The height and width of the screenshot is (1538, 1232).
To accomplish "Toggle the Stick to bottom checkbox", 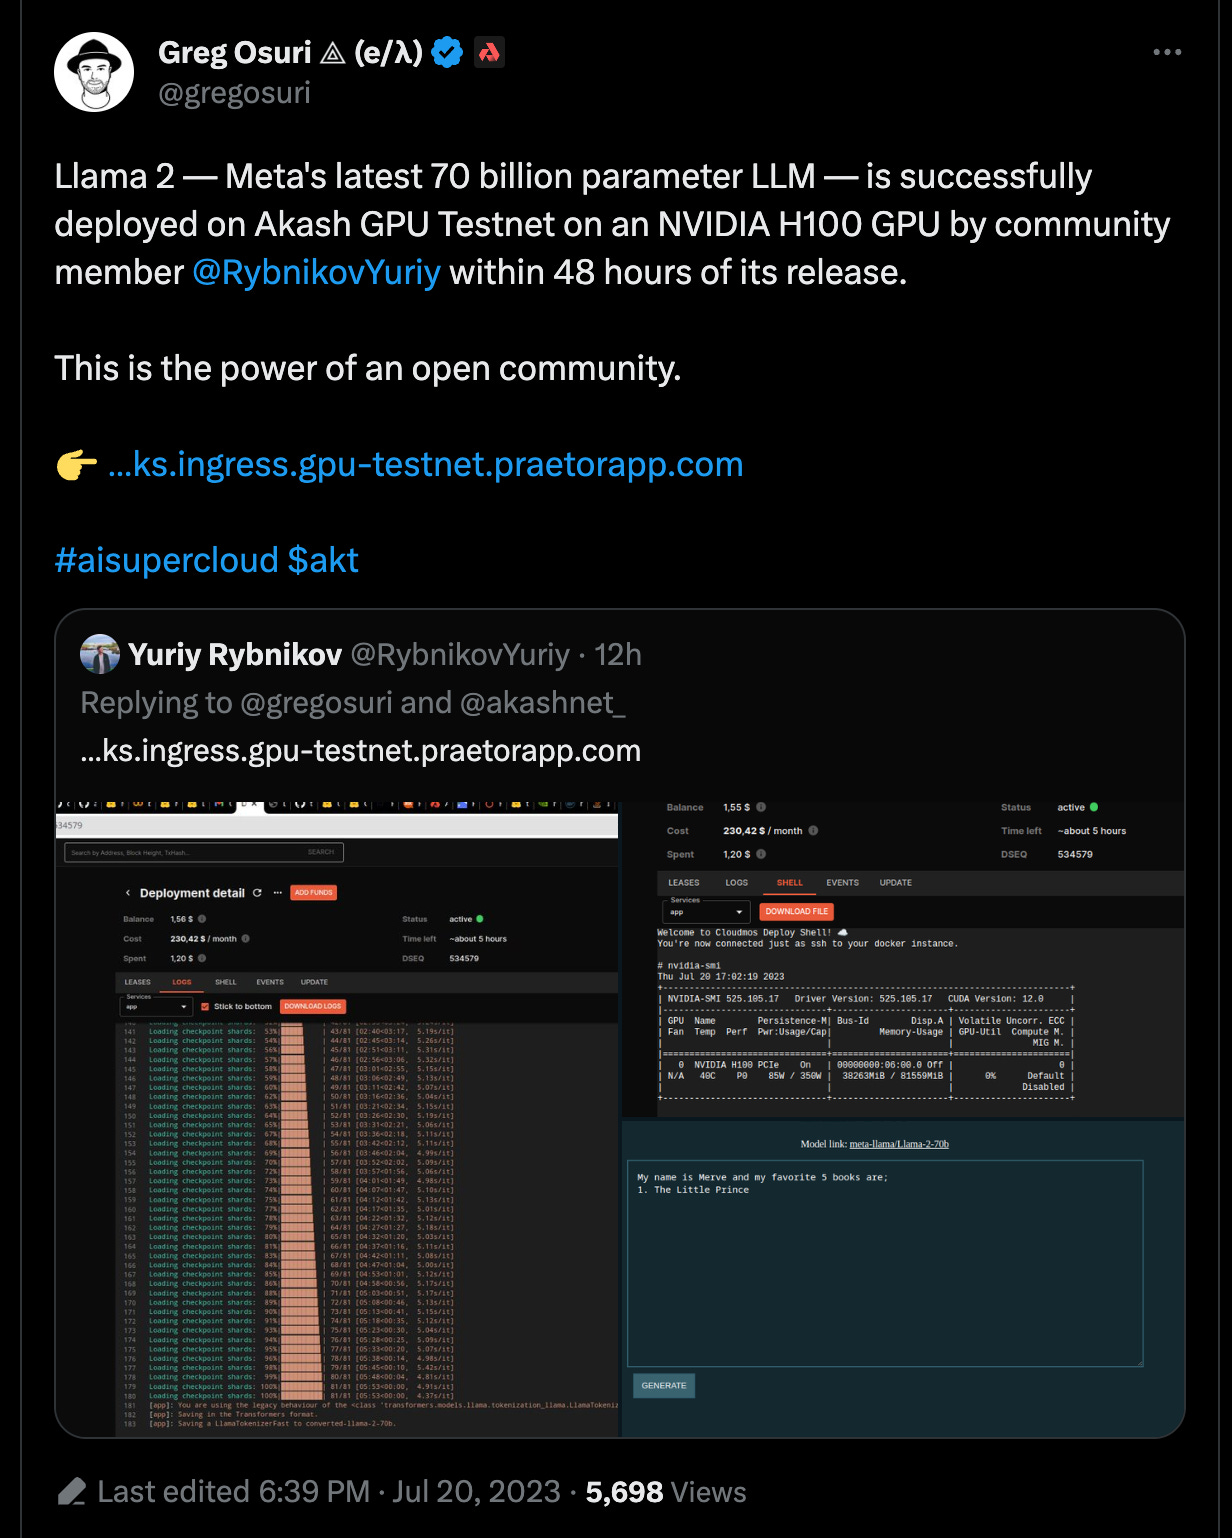I will coord(205,1006).
